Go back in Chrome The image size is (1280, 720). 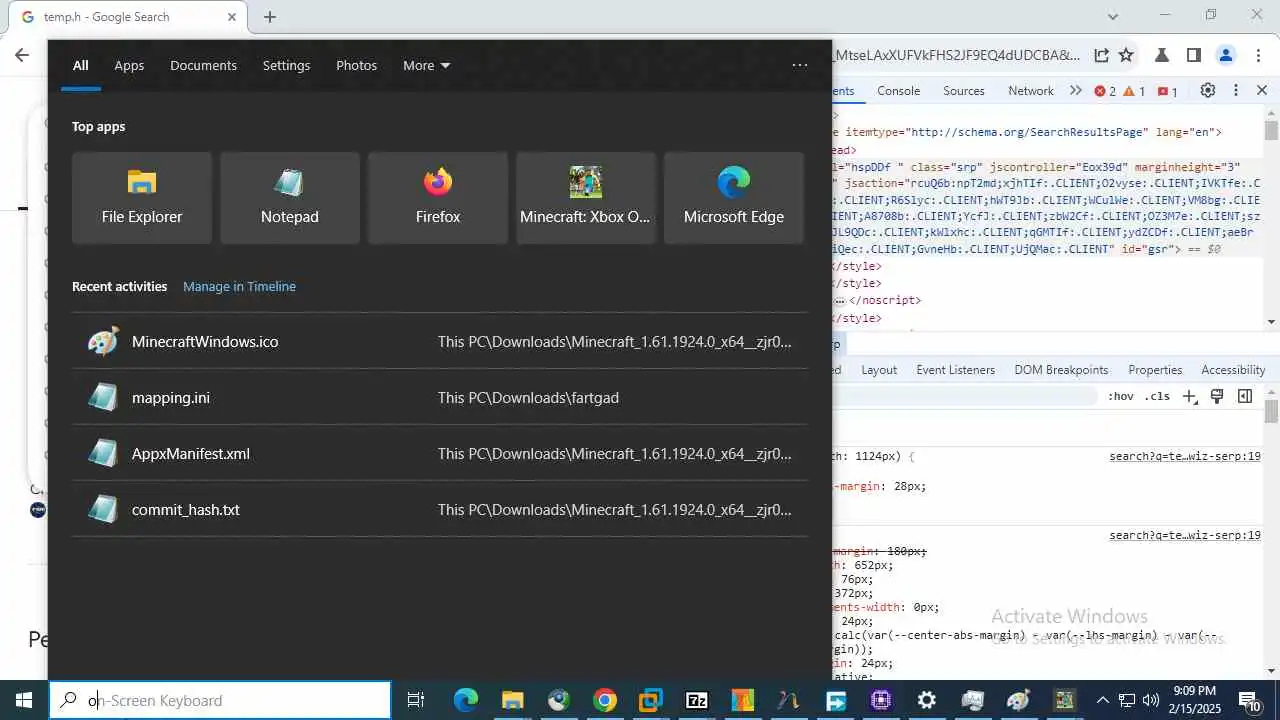tap(22, 55)
